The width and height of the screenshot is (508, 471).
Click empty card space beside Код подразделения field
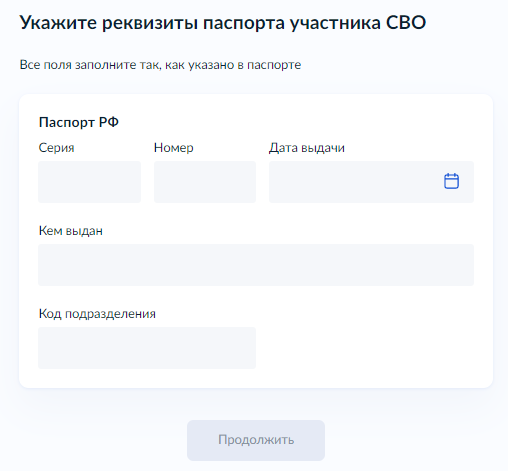367,348
